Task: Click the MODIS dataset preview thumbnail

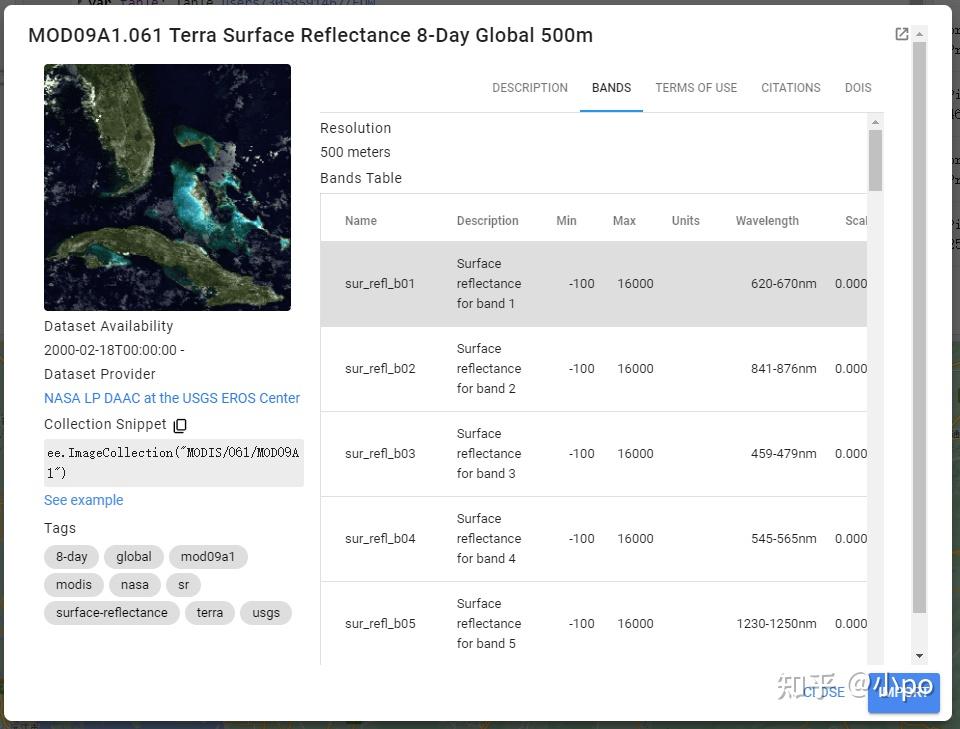Action: (x=167, y=187)
